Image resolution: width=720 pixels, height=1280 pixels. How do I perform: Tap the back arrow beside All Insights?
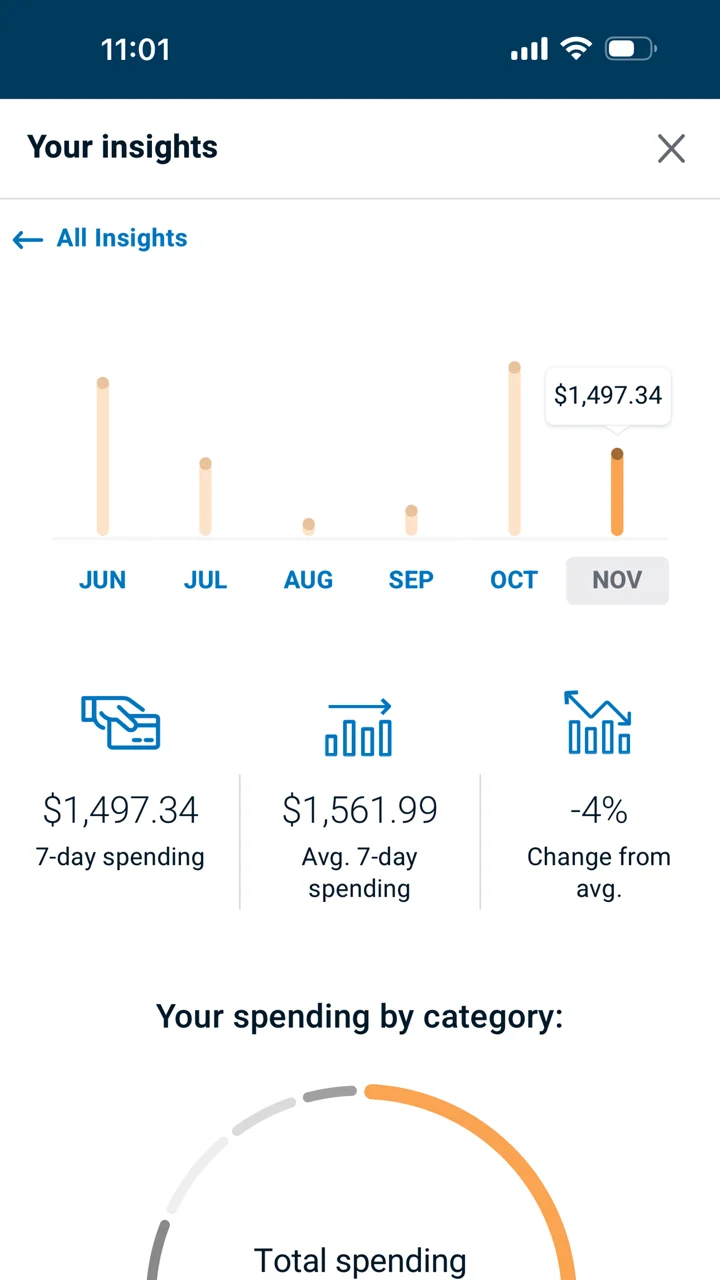(x=28, y=240)
